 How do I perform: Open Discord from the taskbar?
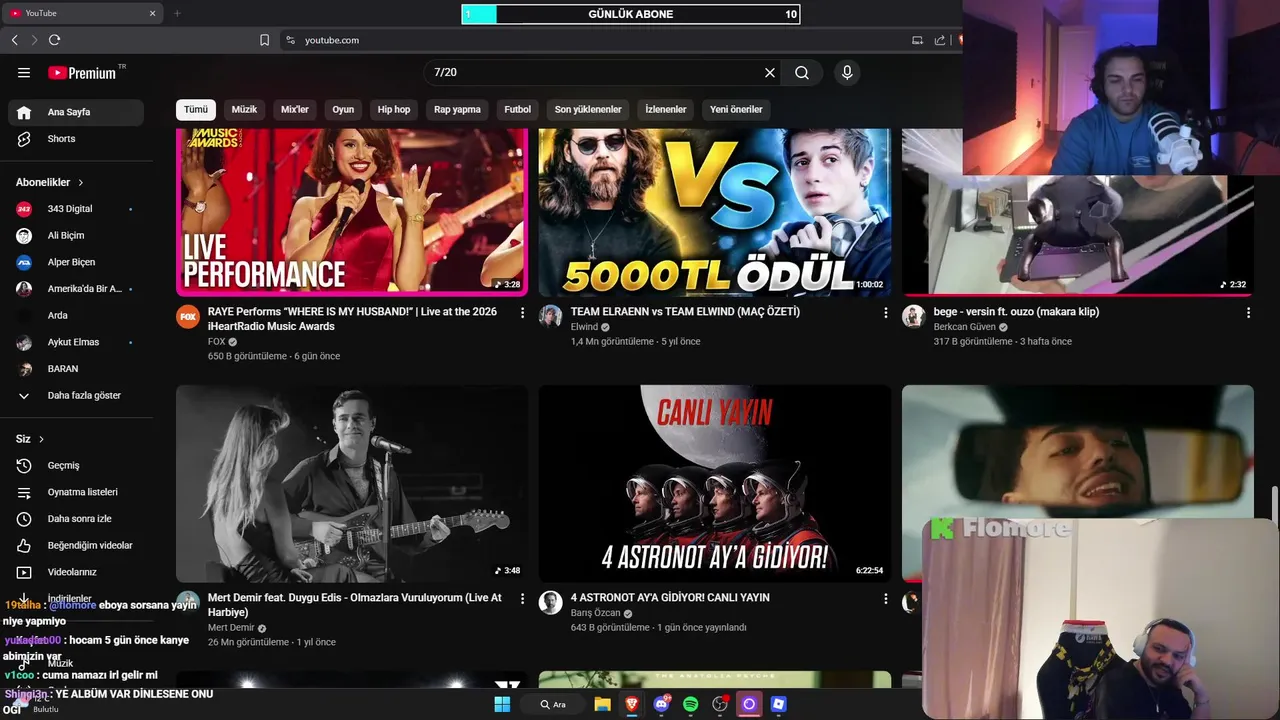click(661, 704)
